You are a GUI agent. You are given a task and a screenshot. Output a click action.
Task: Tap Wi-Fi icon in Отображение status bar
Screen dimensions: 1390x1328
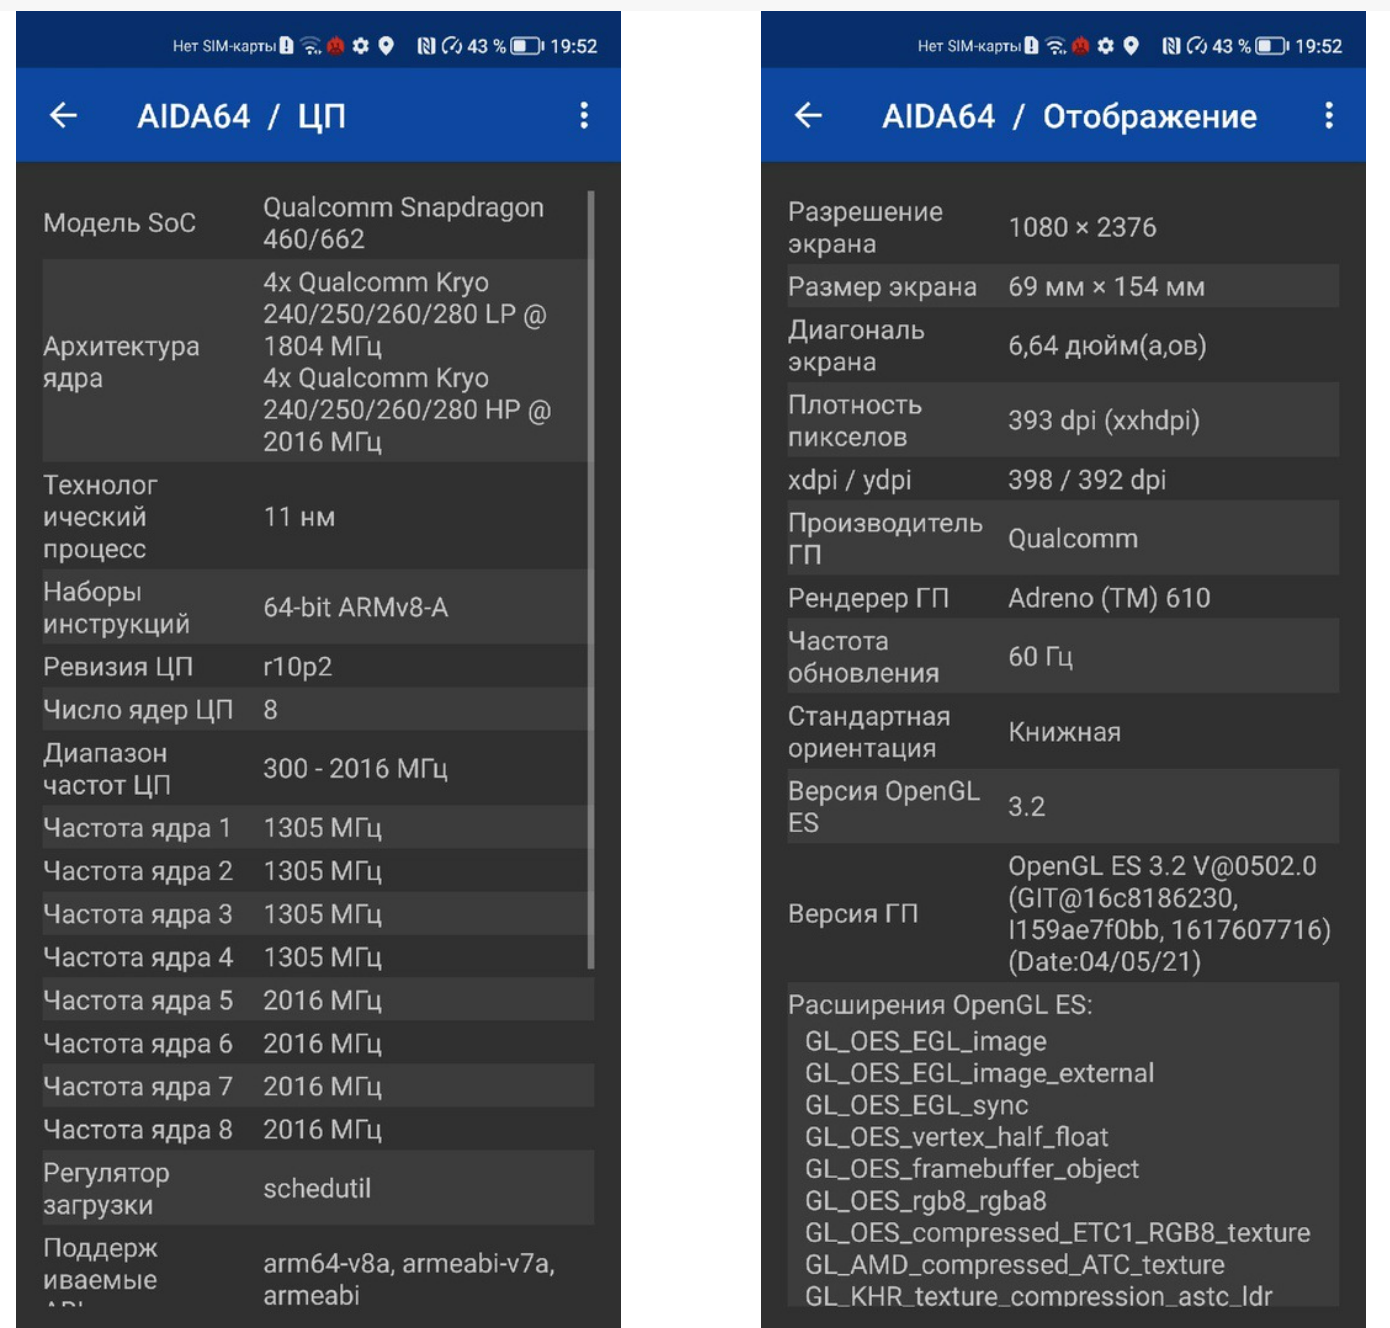point(1056,46)
